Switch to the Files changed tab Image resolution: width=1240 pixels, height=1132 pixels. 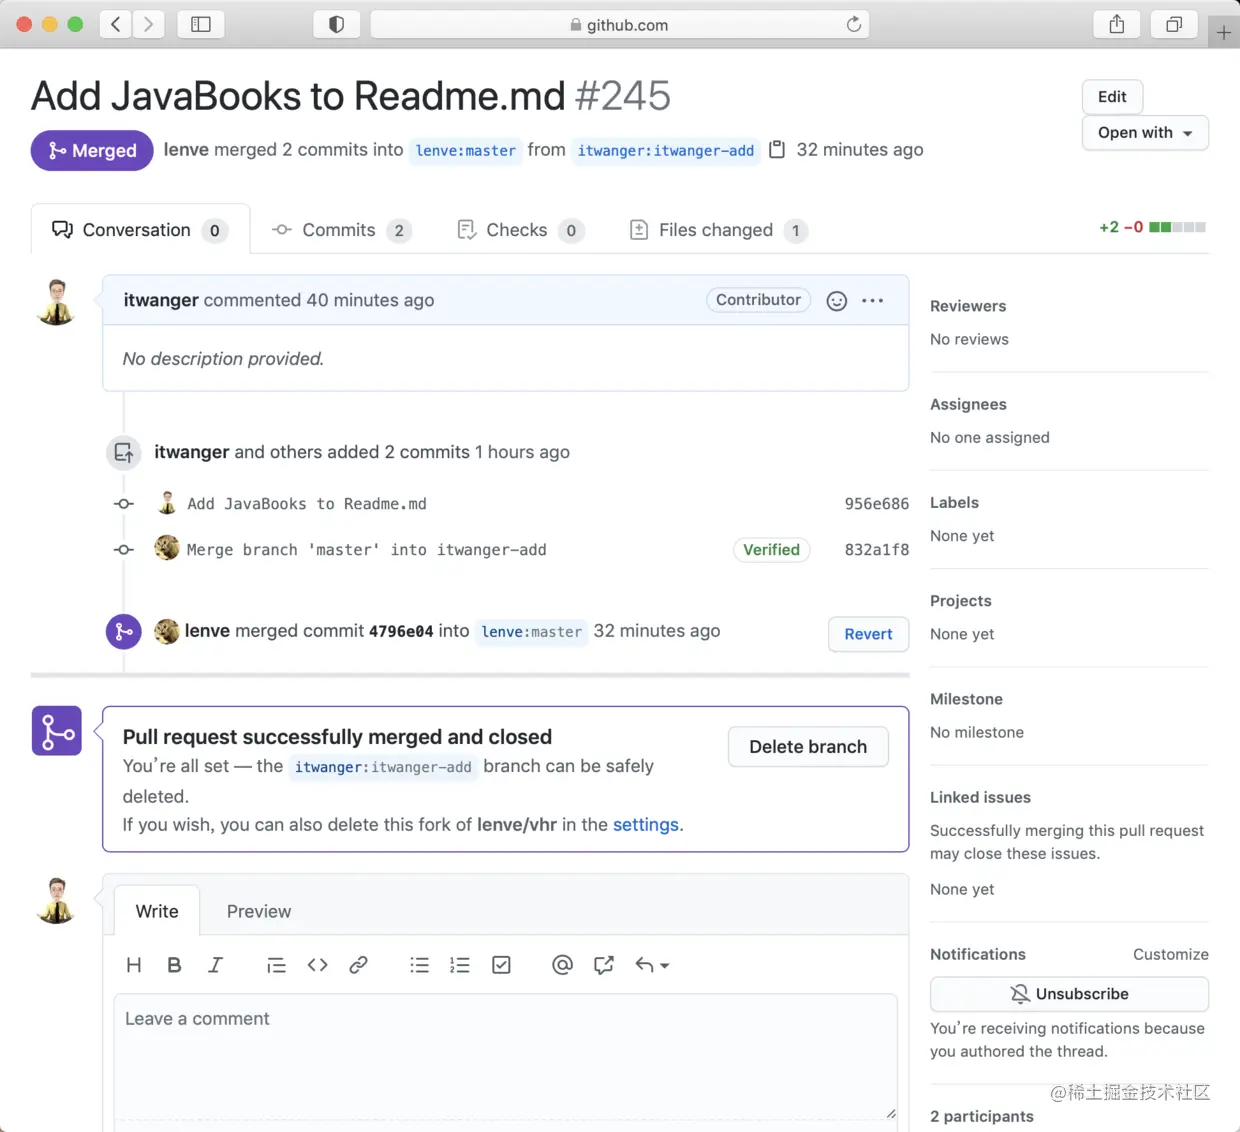(718, 230)
